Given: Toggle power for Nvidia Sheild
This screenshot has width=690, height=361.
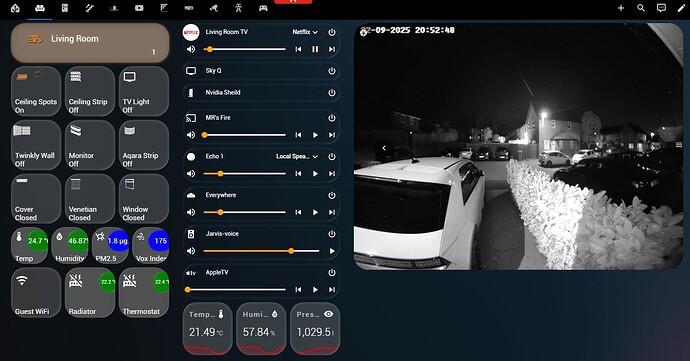Looking at the screenshot, I should coord(332,93).
